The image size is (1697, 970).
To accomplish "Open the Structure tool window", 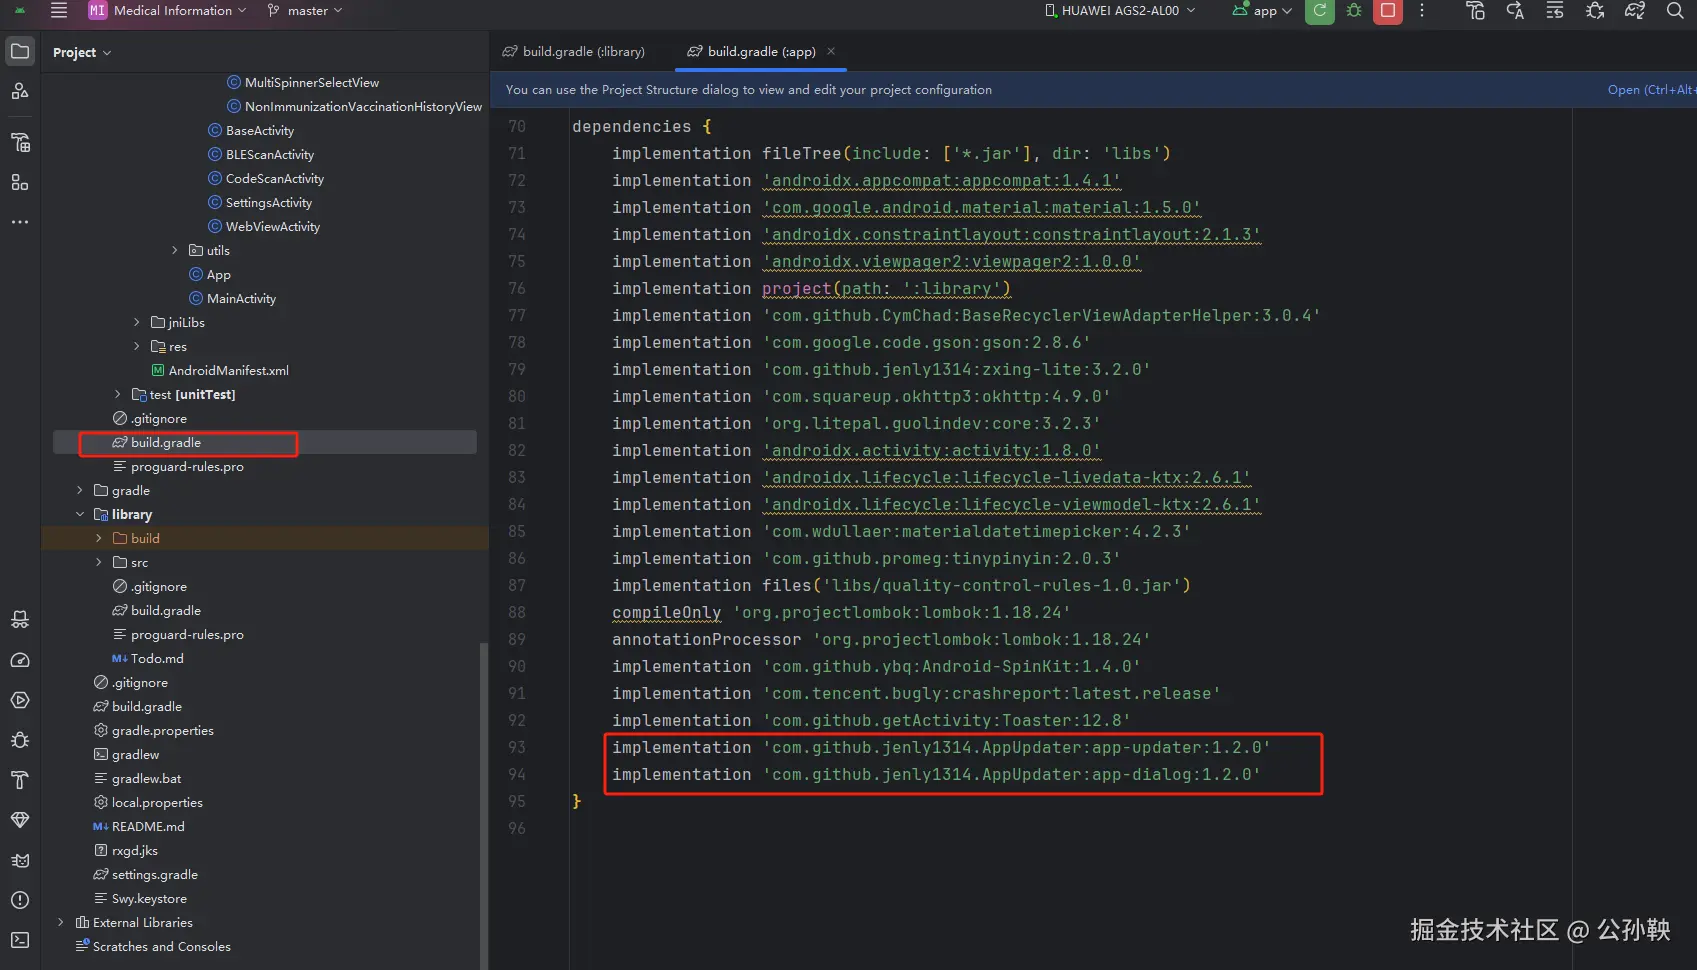I will click(20, 182).
